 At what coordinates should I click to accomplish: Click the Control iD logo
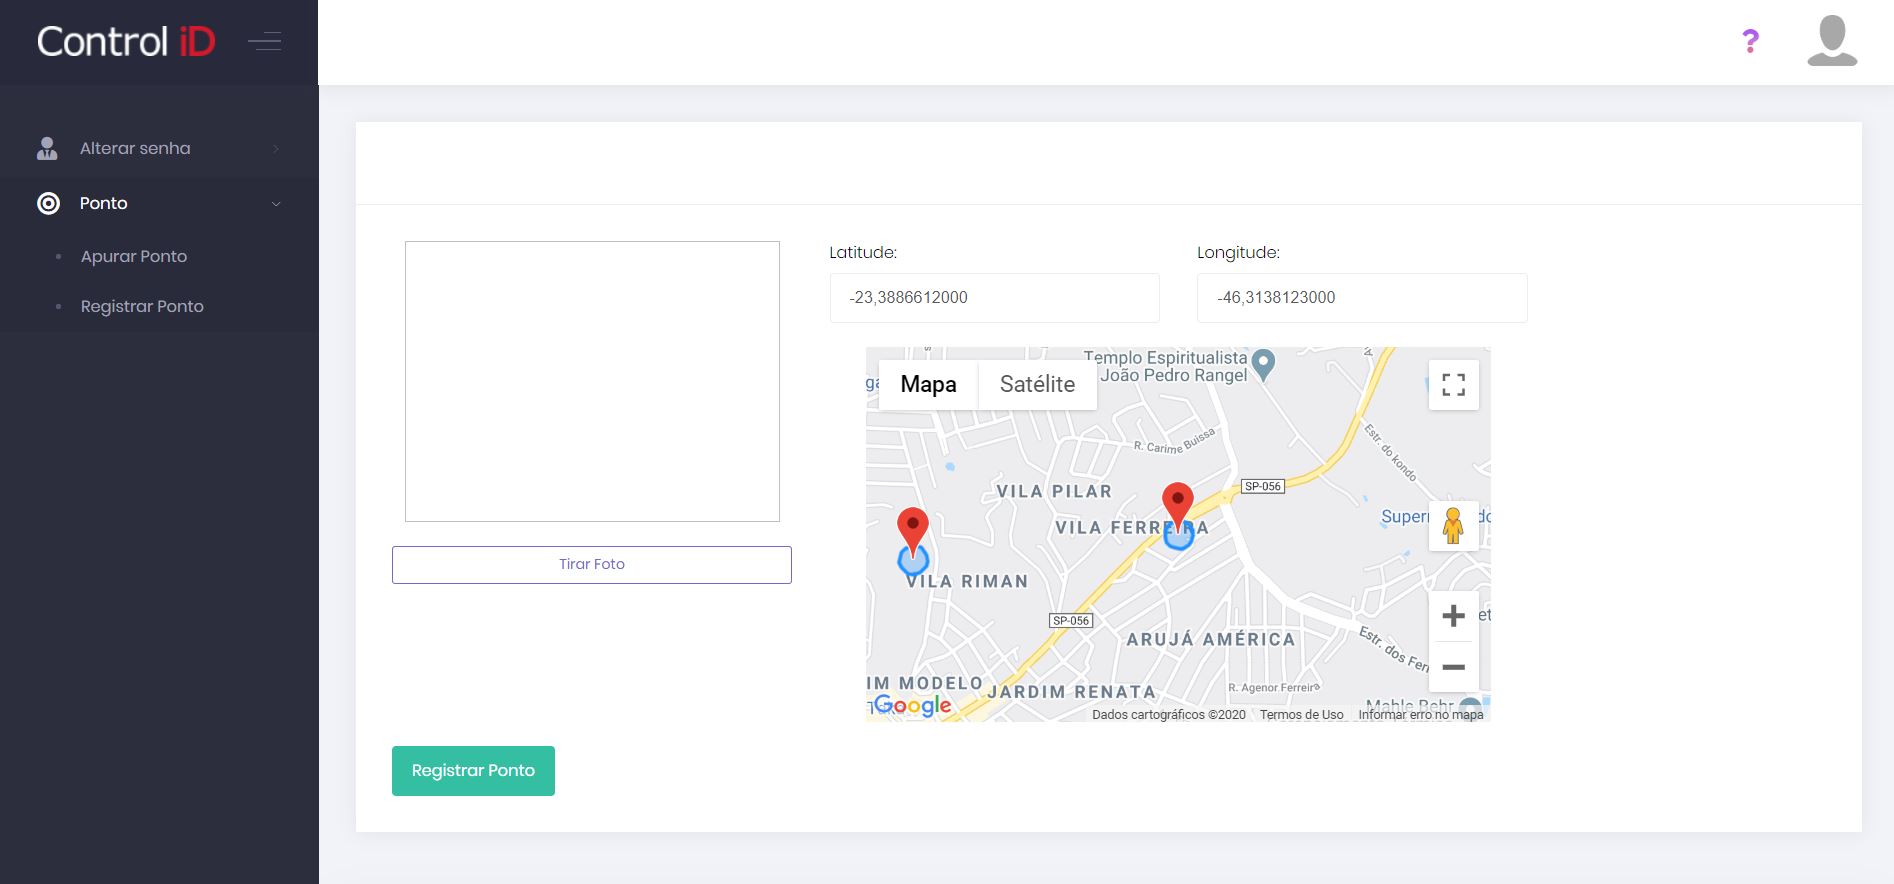point(126,41)
